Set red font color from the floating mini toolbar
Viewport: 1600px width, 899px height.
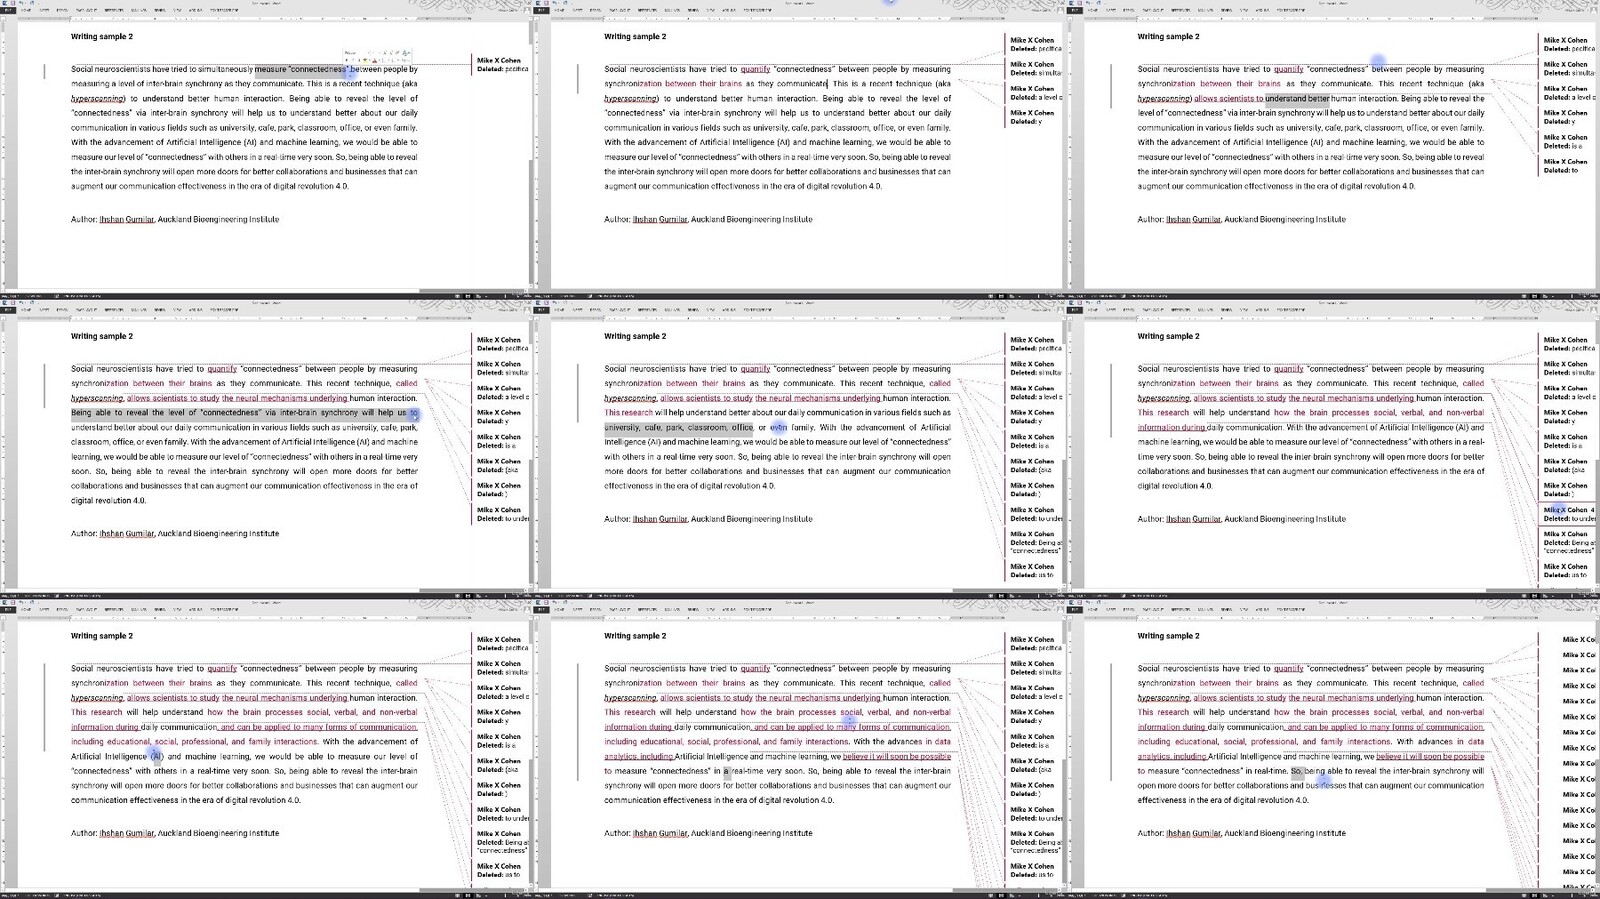pos(374,60)
